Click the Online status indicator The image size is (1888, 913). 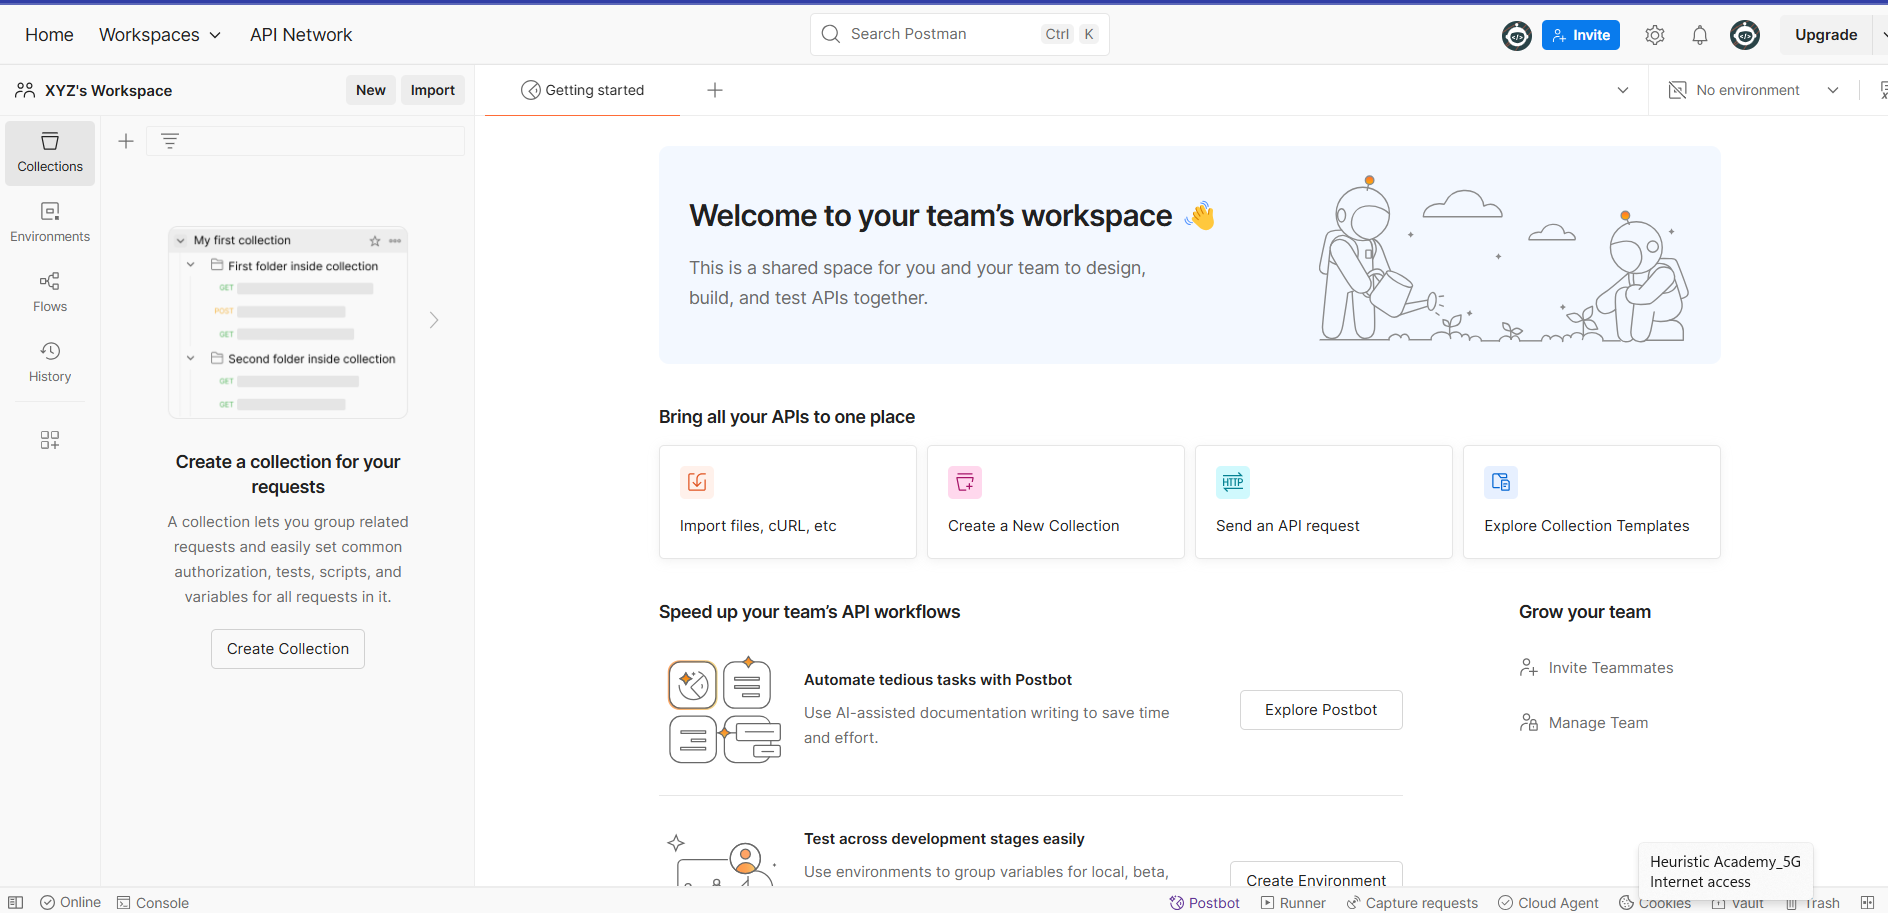[70, 902]
